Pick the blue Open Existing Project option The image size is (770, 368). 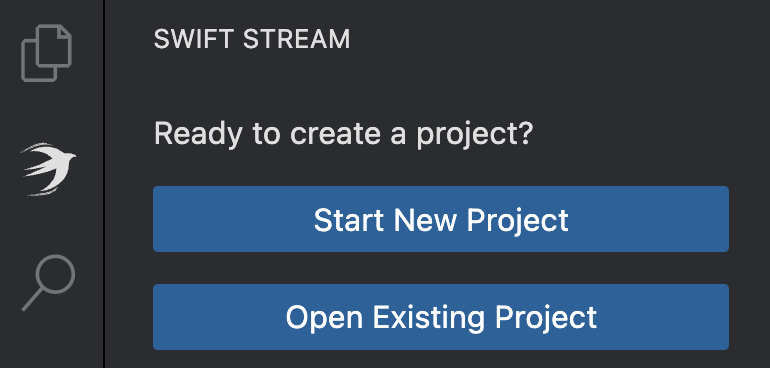pos(440,317)
